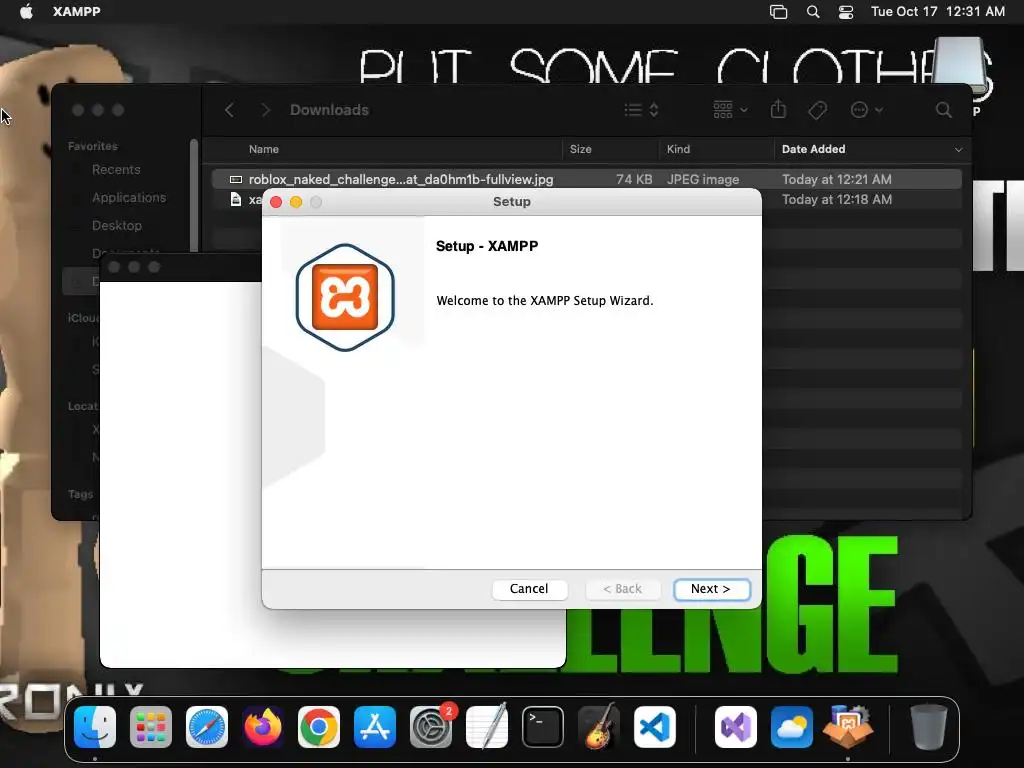
Task: Click the Finder Share icon
Action: pos(778,109)
